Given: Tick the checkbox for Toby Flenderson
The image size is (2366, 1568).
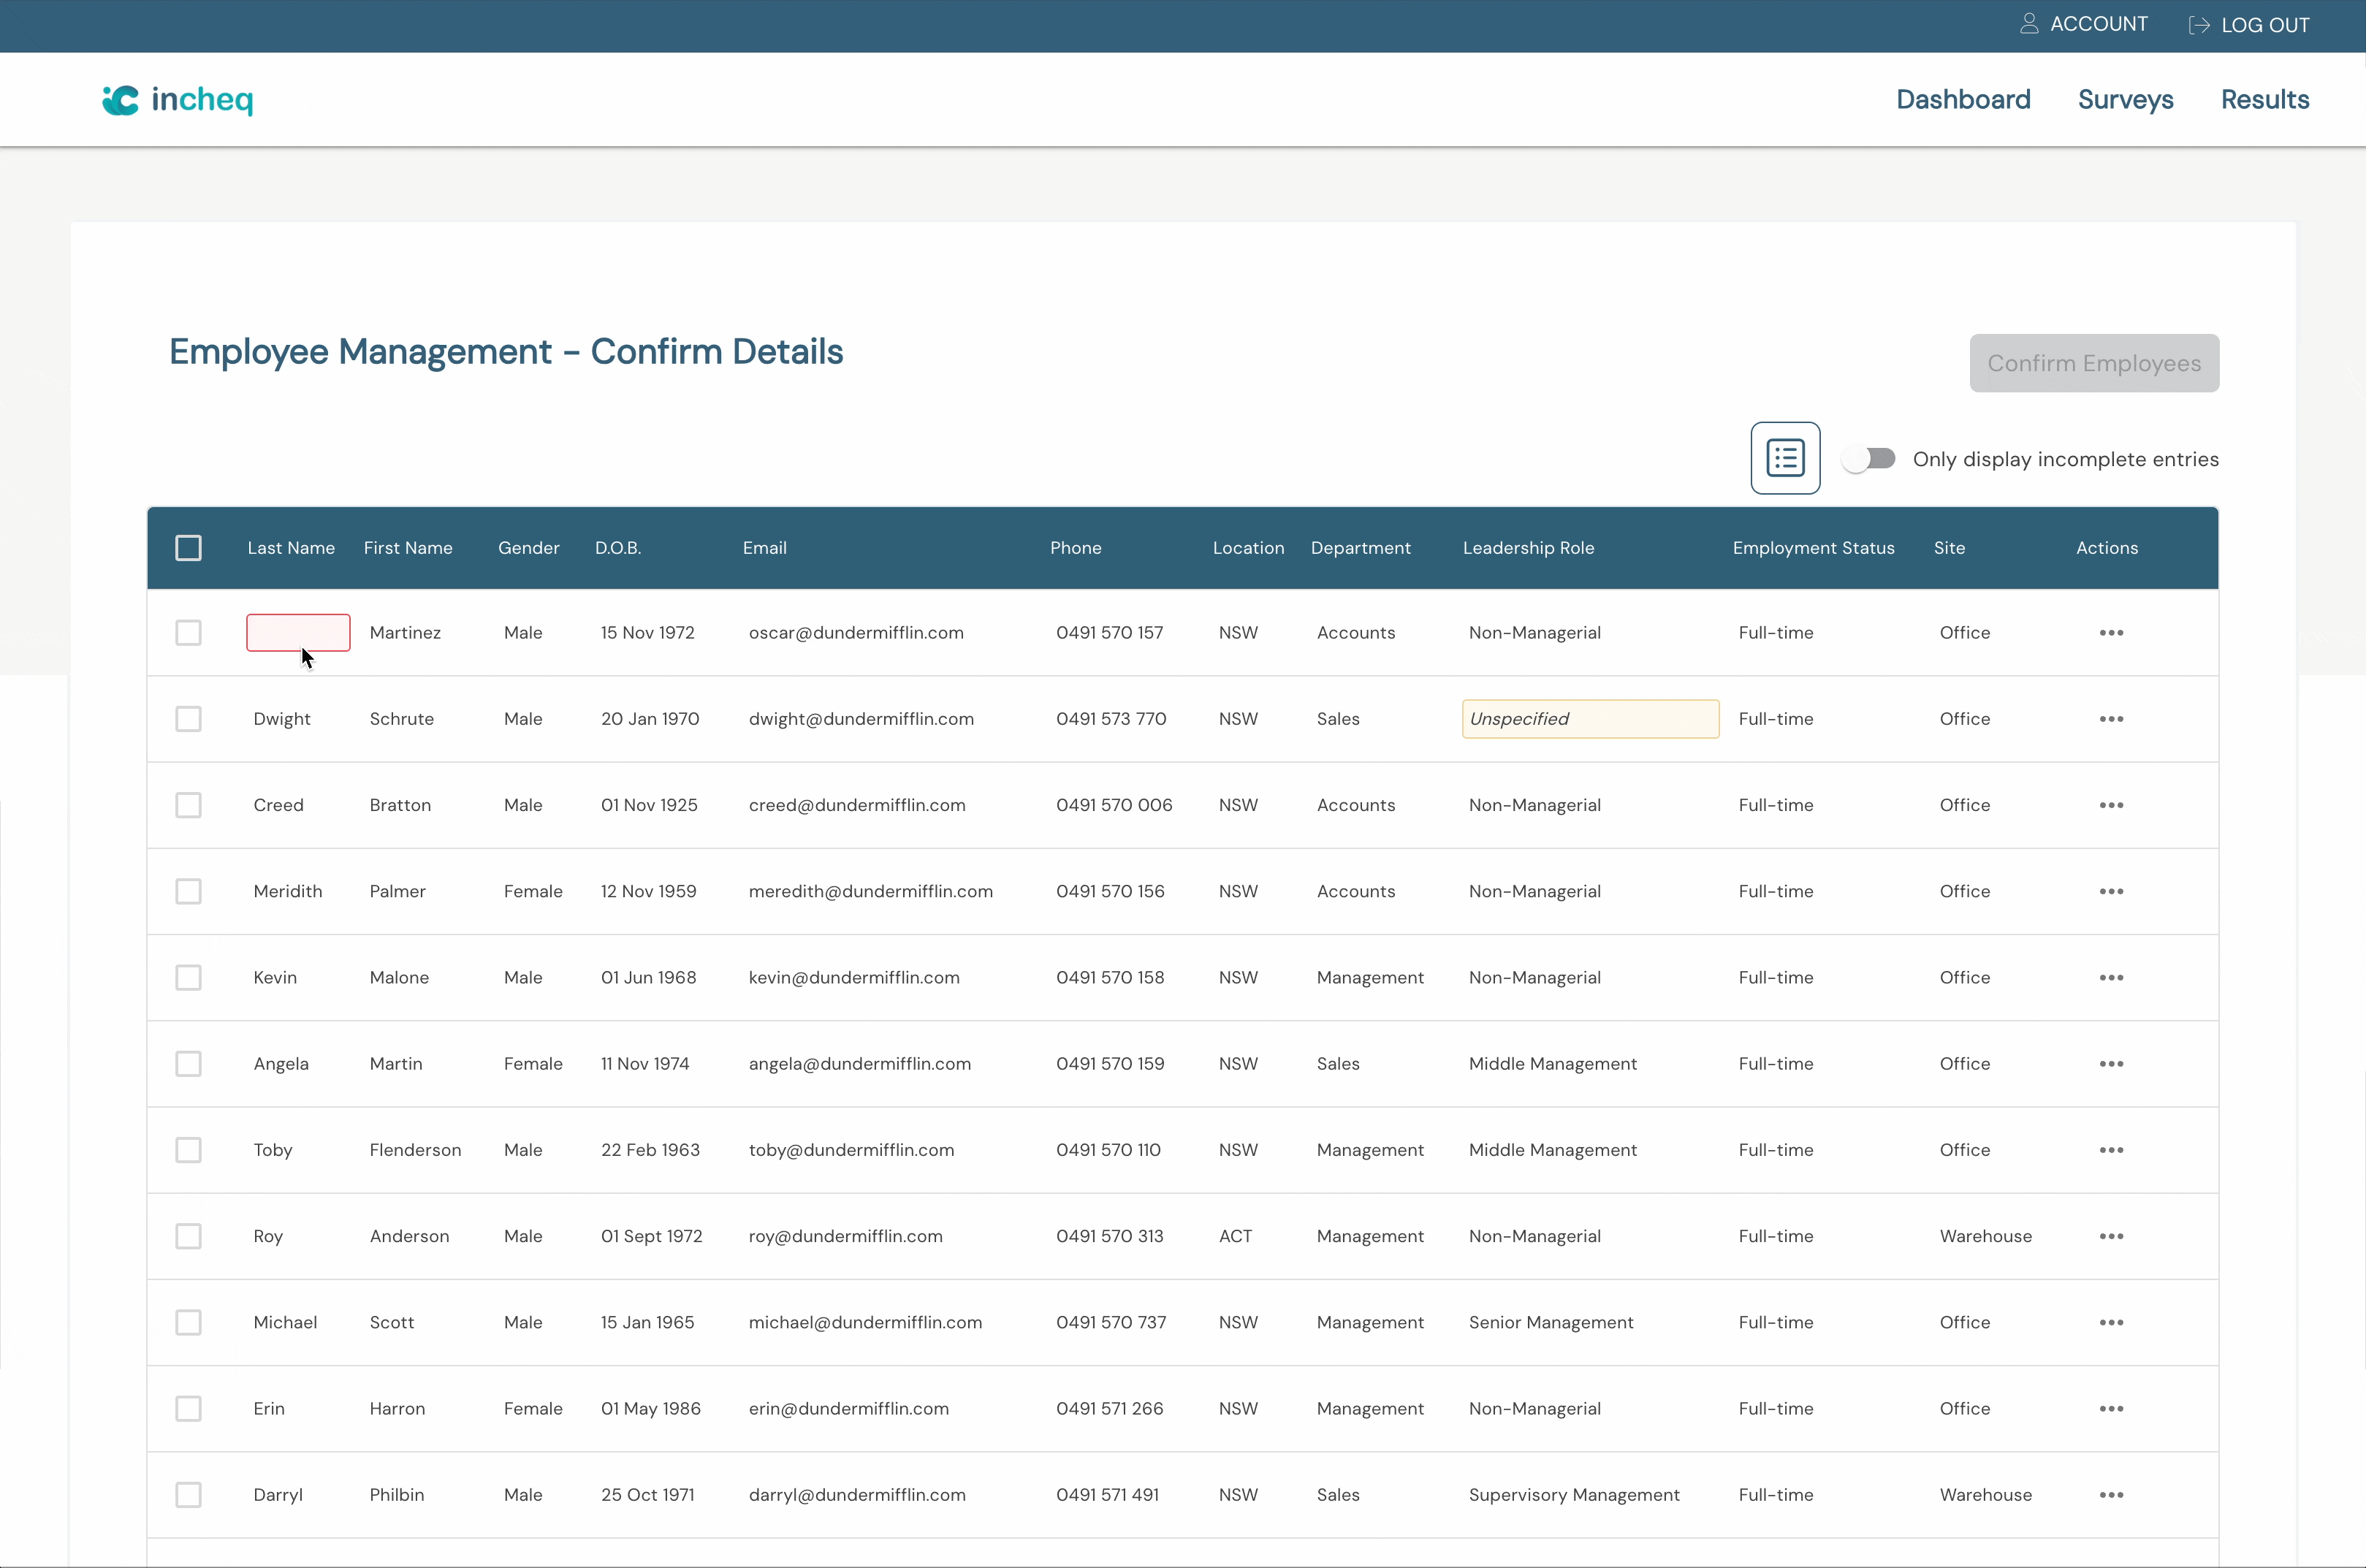Looking at the screenshot, I should [188, 1150].
